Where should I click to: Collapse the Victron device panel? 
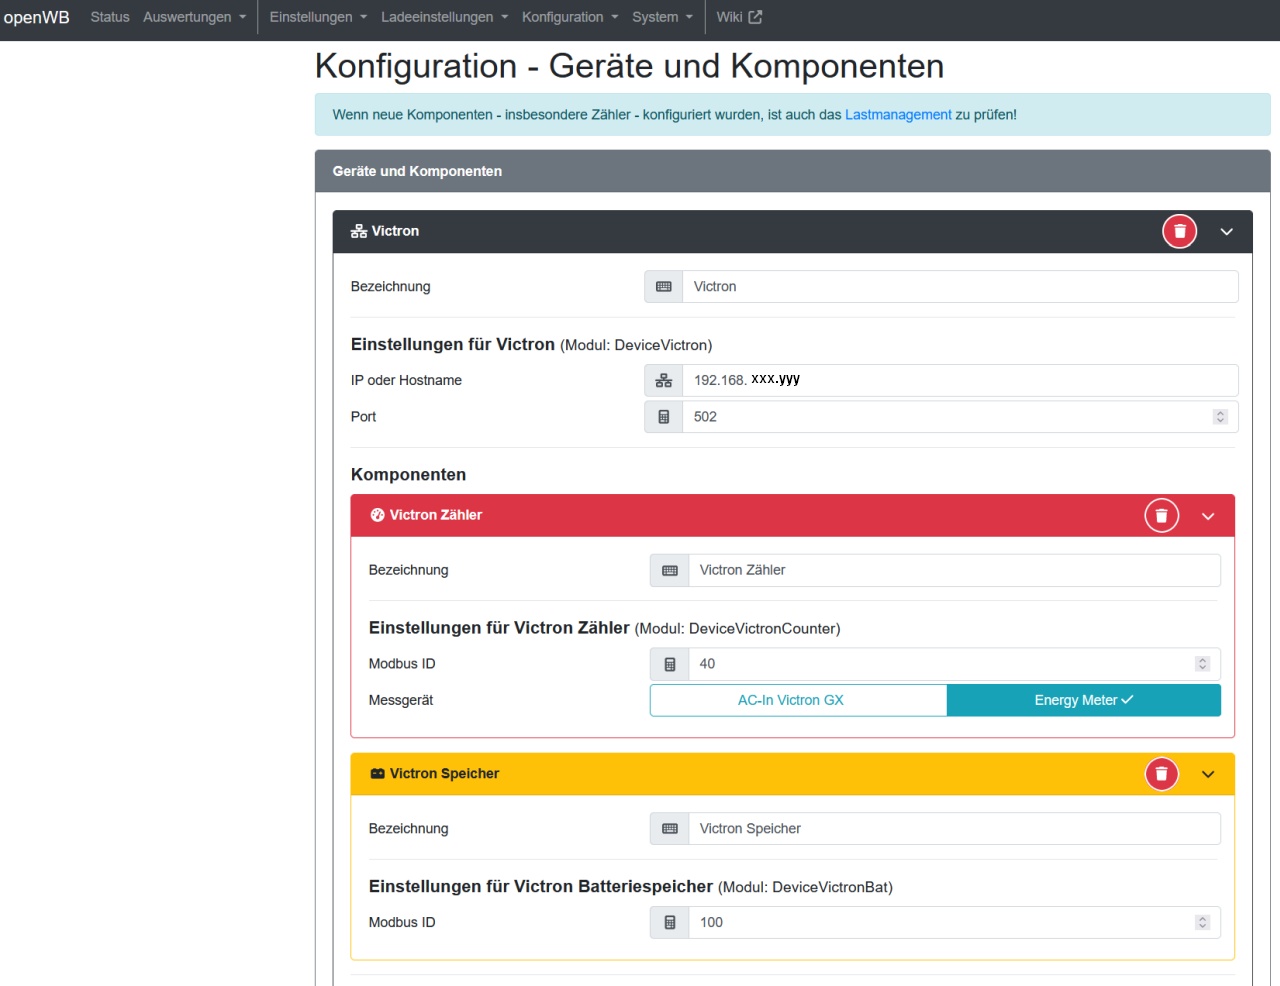click(x=1226, y=232)
